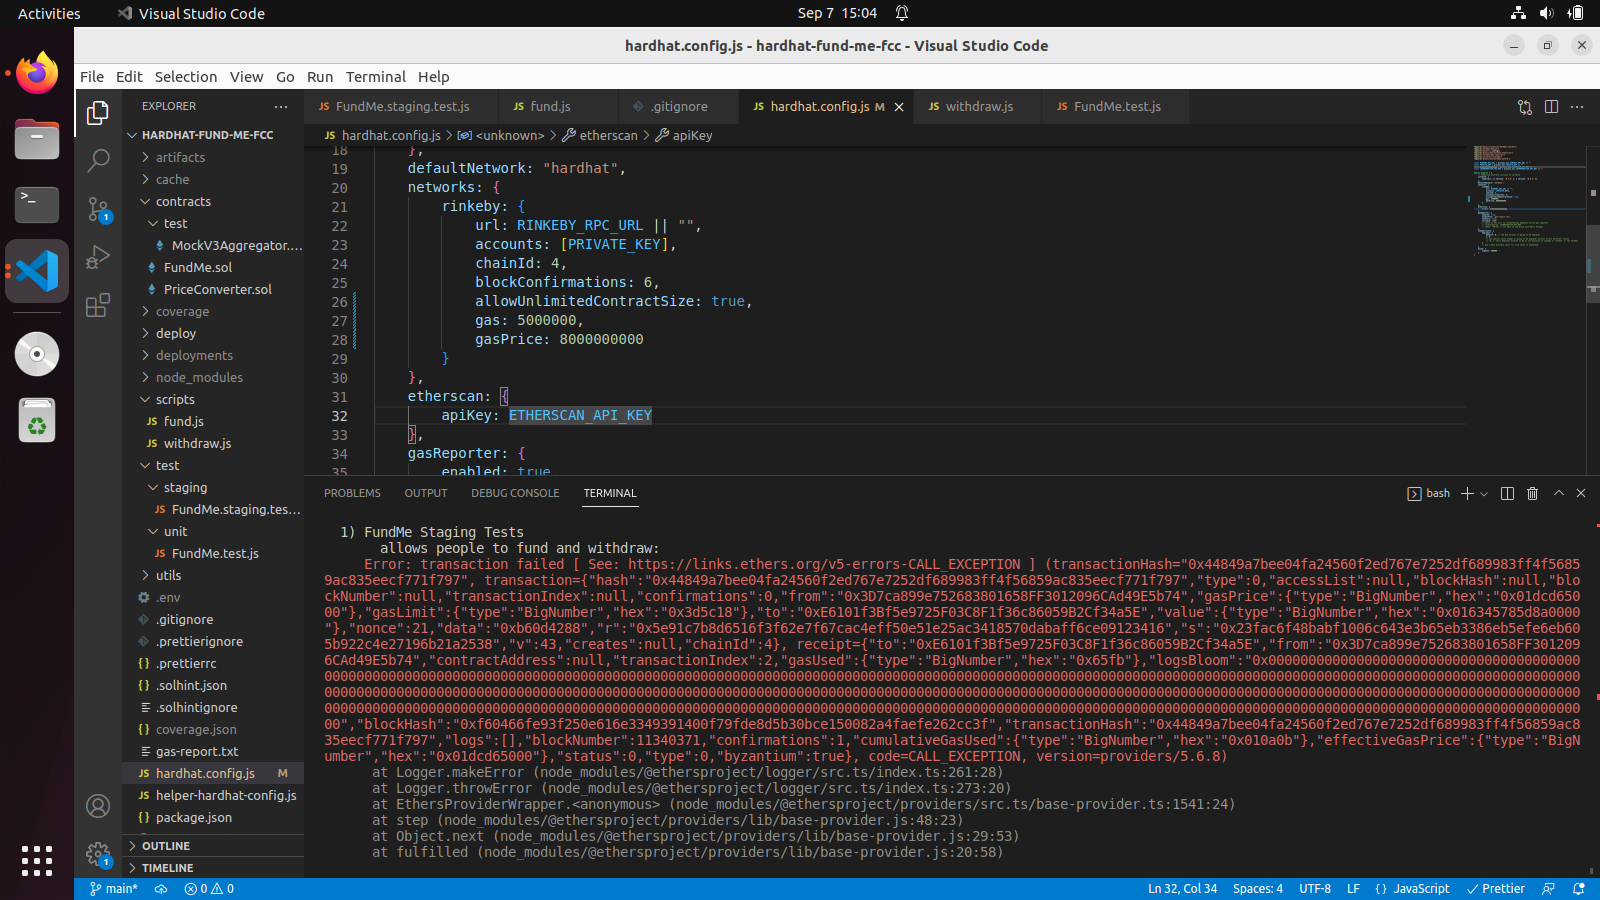Close the terminal panel
Screen dimensions: 1600x900
1581,493
